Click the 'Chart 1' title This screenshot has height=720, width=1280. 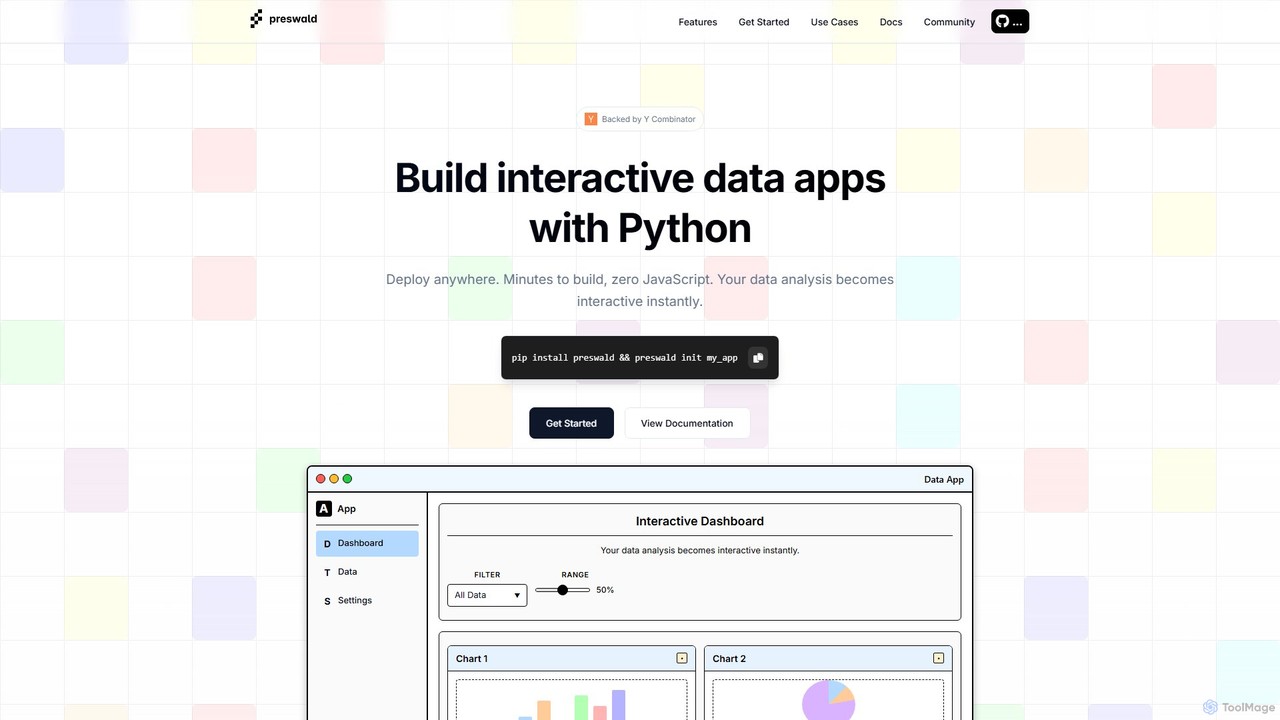tap(472, 659)
